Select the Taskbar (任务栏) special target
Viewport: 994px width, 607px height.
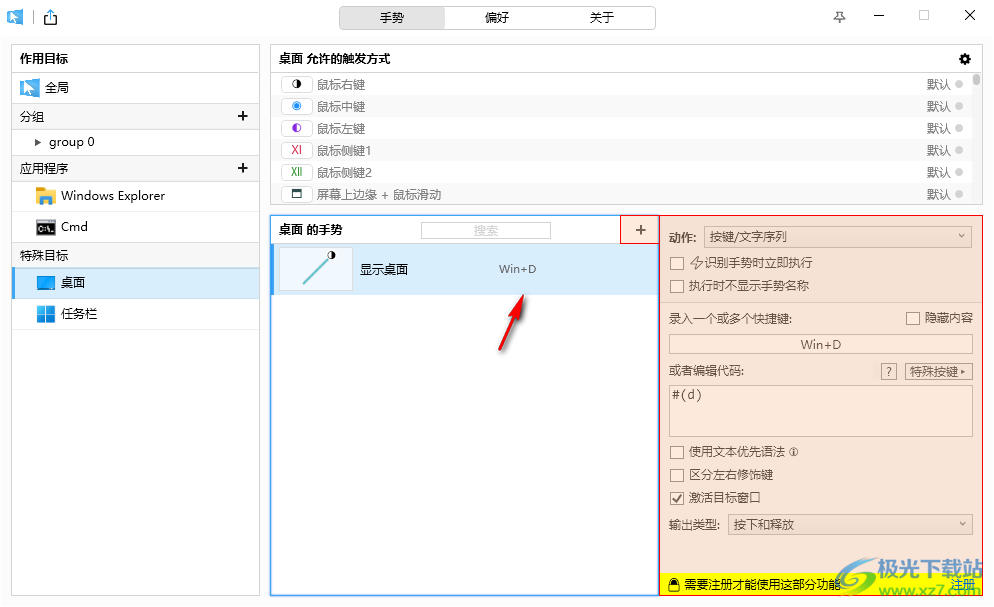pos(135,314)
